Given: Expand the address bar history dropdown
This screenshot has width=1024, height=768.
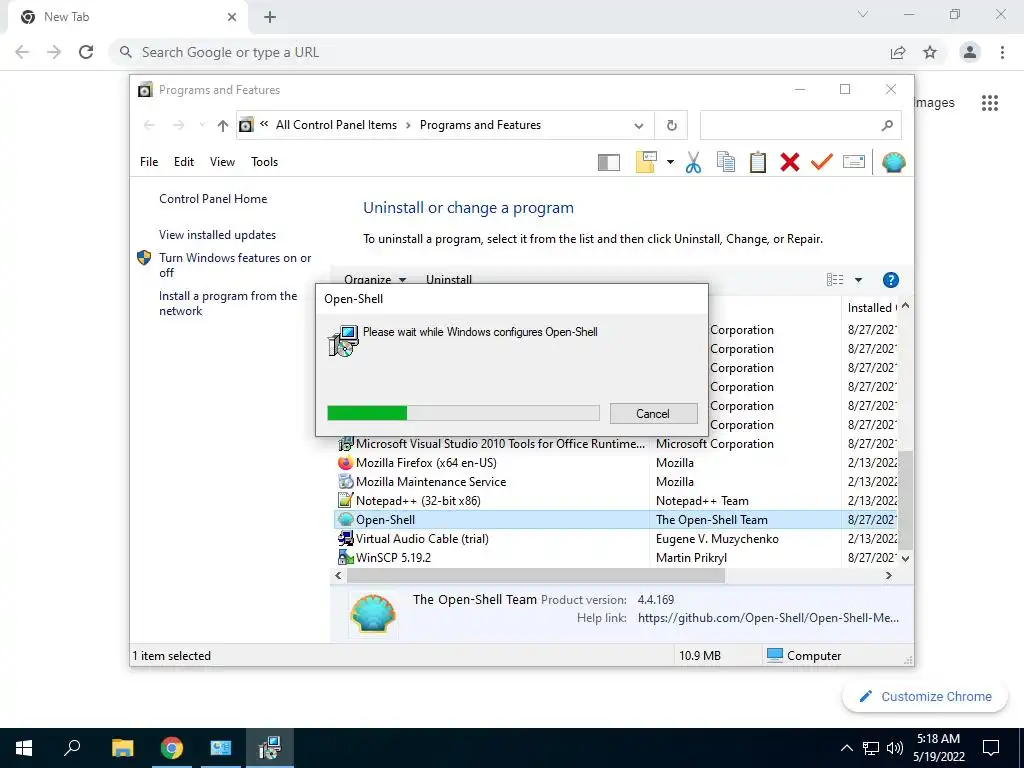Looking at the screenshot, I should pyautogui.click(x=639, y=125).
